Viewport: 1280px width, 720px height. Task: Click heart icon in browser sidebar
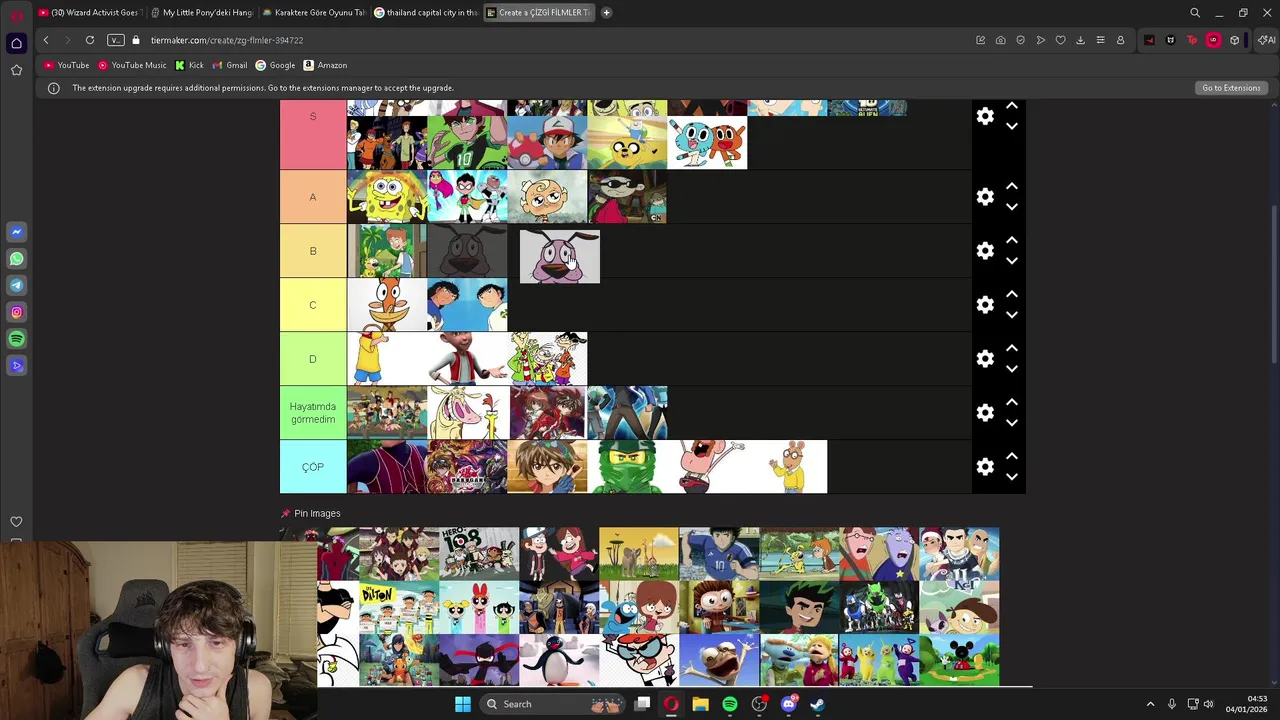[x=16, y=522]
